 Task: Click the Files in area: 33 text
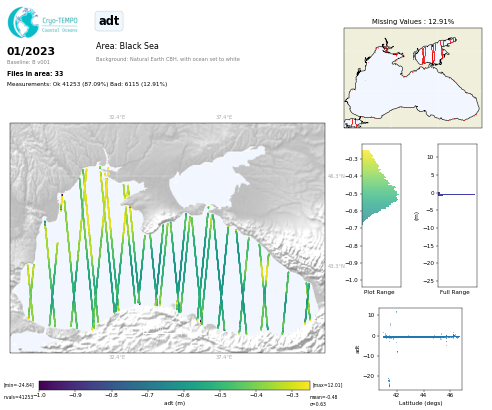pyautogui.click(x=35, y=73)
